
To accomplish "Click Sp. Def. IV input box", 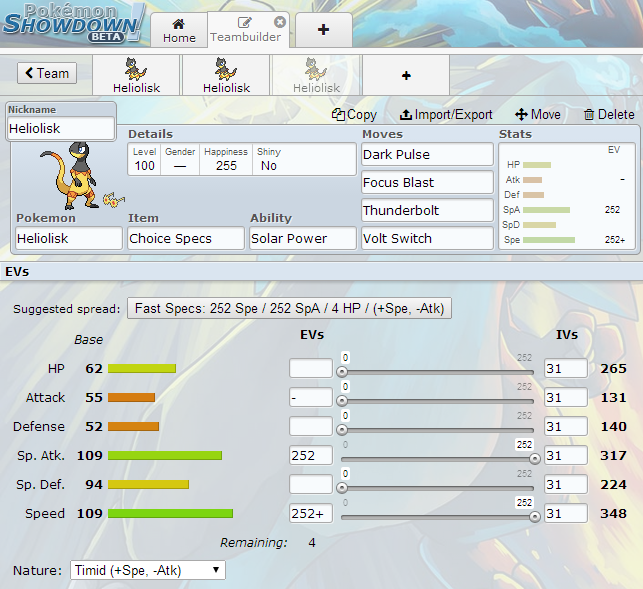I will coord(566,484).
